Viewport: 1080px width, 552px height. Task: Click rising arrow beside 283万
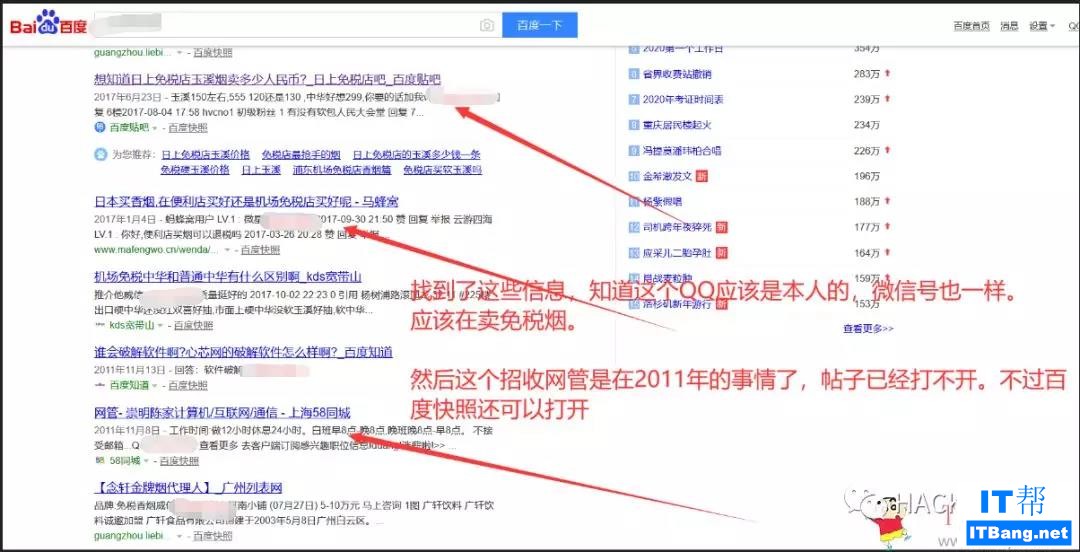(888, 74)
